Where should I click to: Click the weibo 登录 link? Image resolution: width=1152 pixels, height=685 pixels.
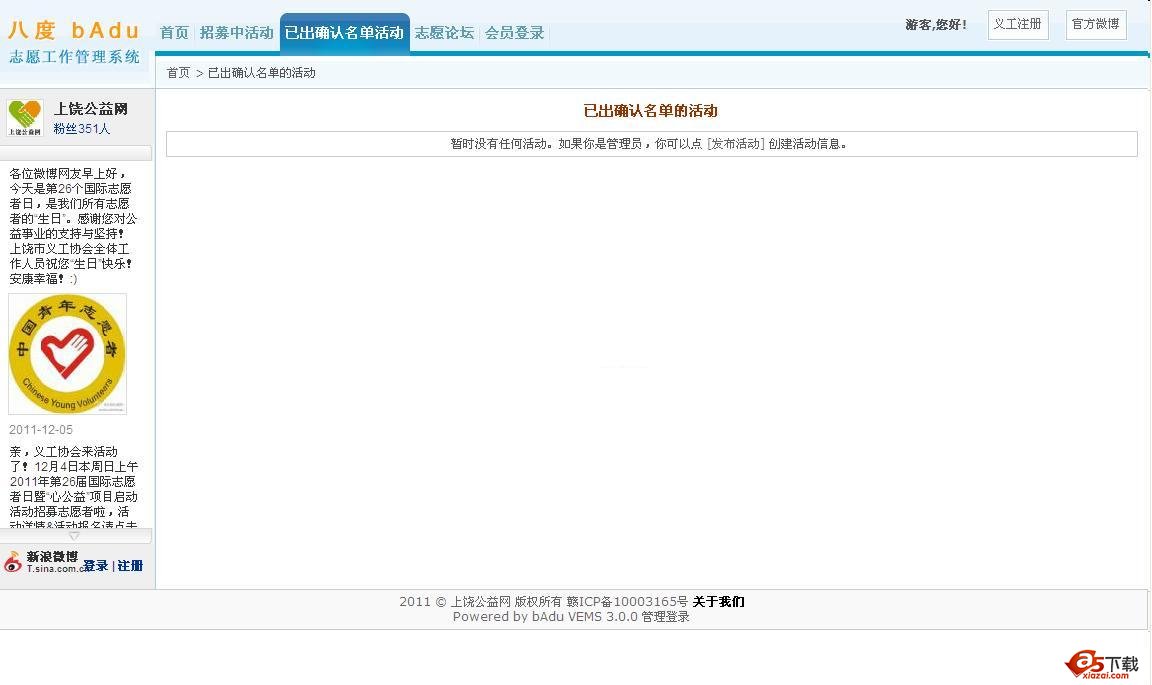[x=96, y=565]
